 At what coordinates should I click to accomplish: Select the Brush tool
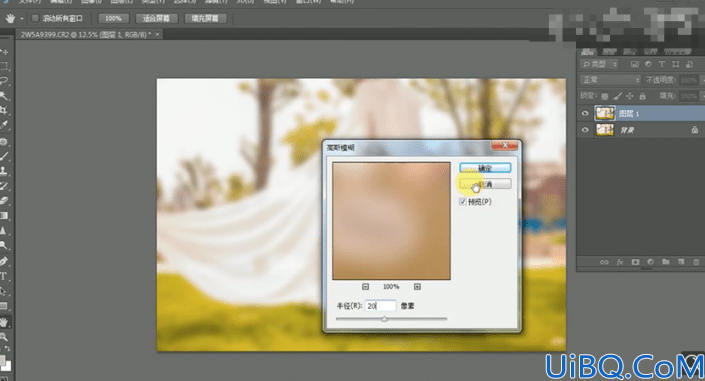point(4,157)
